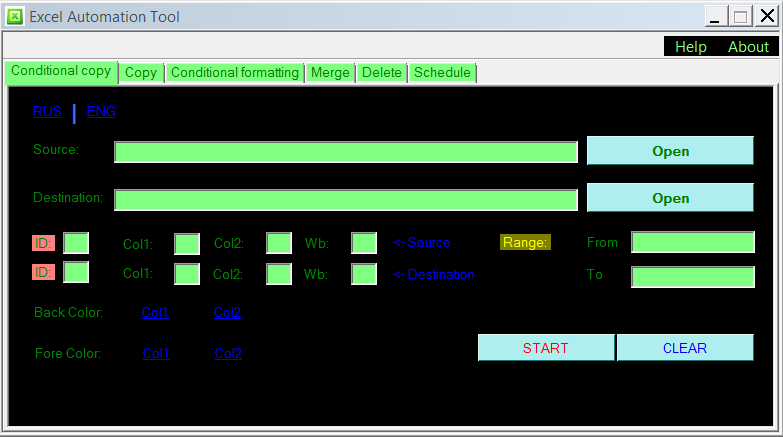Viewport: 783px width, 437px height.
Task: Pick Back Color Col1 link
Action: point(155,313)
